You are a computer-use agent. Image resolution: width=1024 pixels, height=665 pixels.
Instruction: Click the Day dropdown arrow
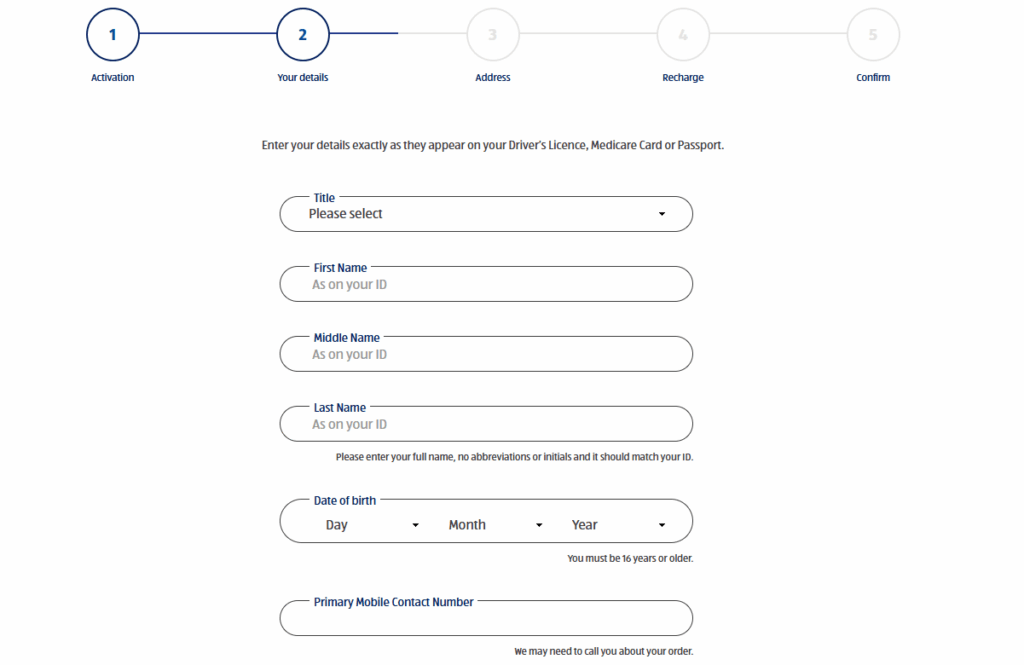pos(417,524)
